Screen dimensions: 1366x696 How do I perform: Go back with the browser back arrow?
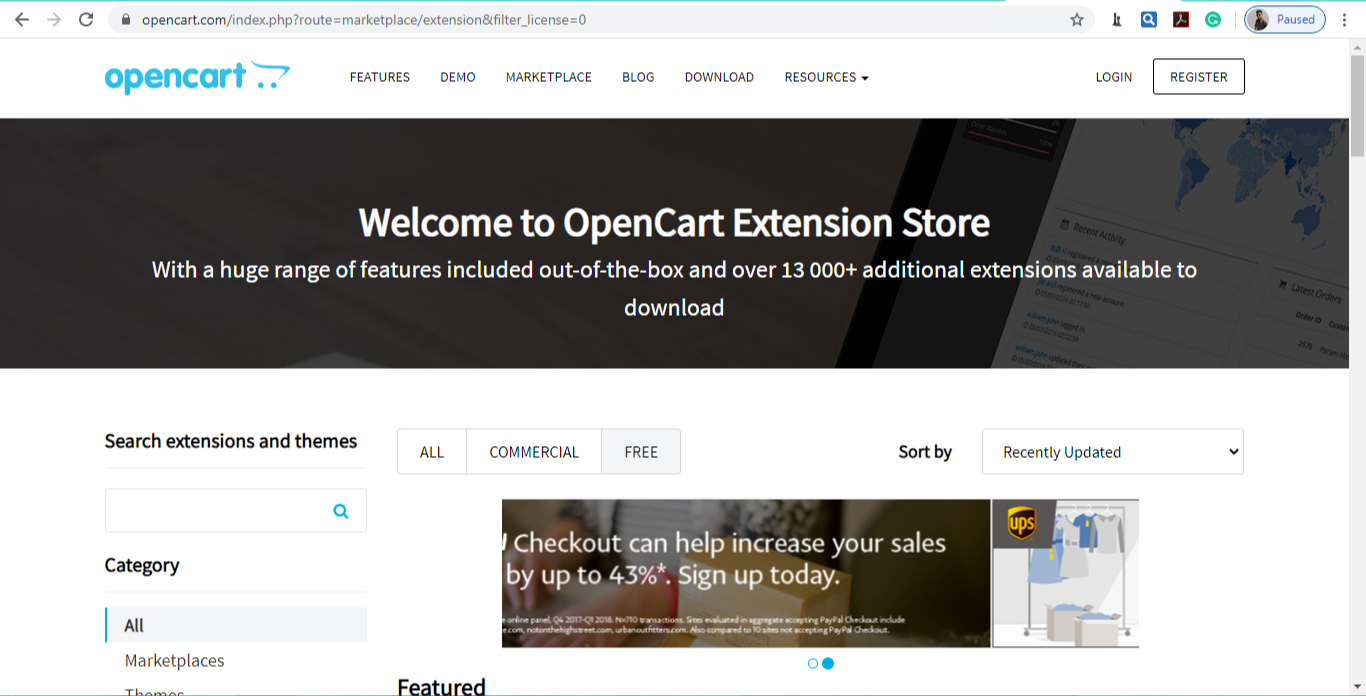click(x=22, y=19)
